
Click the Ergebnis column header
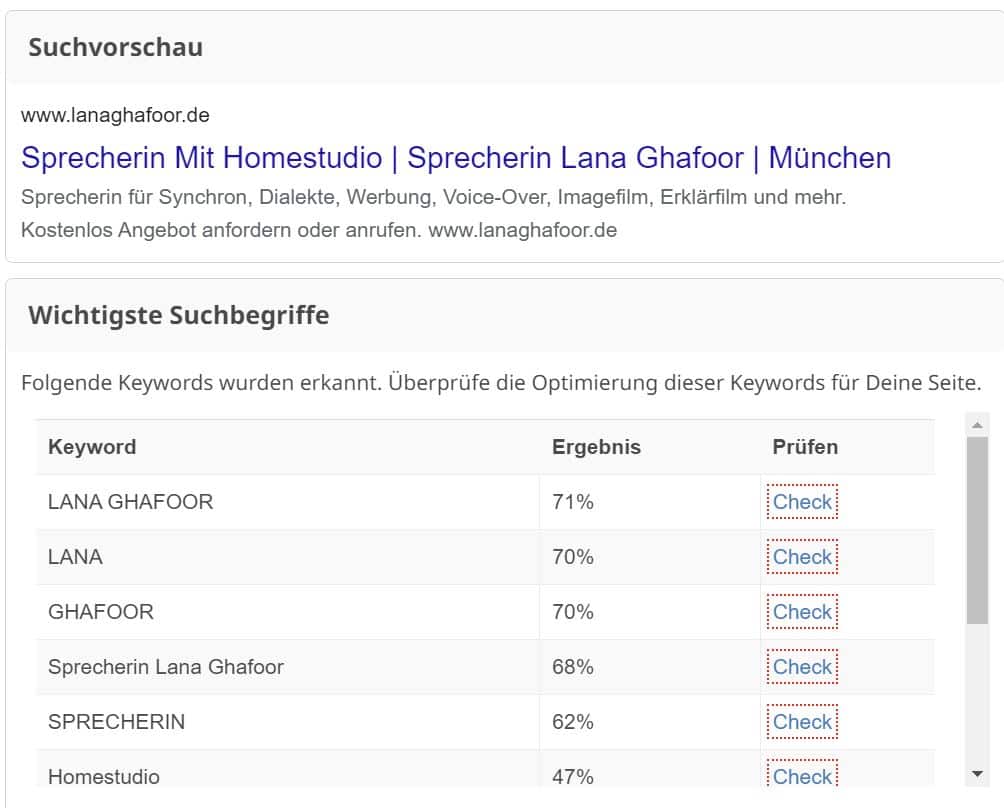(596, 447)
